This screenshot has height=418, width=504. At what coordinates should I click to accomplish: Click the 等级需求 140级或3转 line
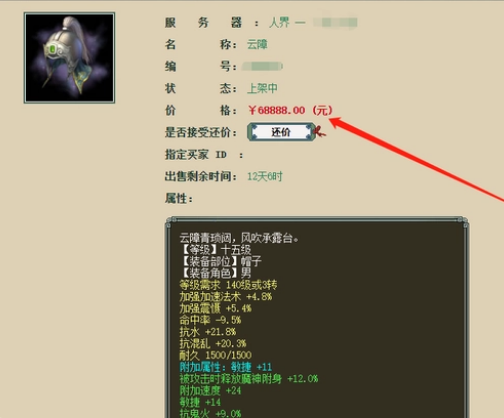coord(228,285)
